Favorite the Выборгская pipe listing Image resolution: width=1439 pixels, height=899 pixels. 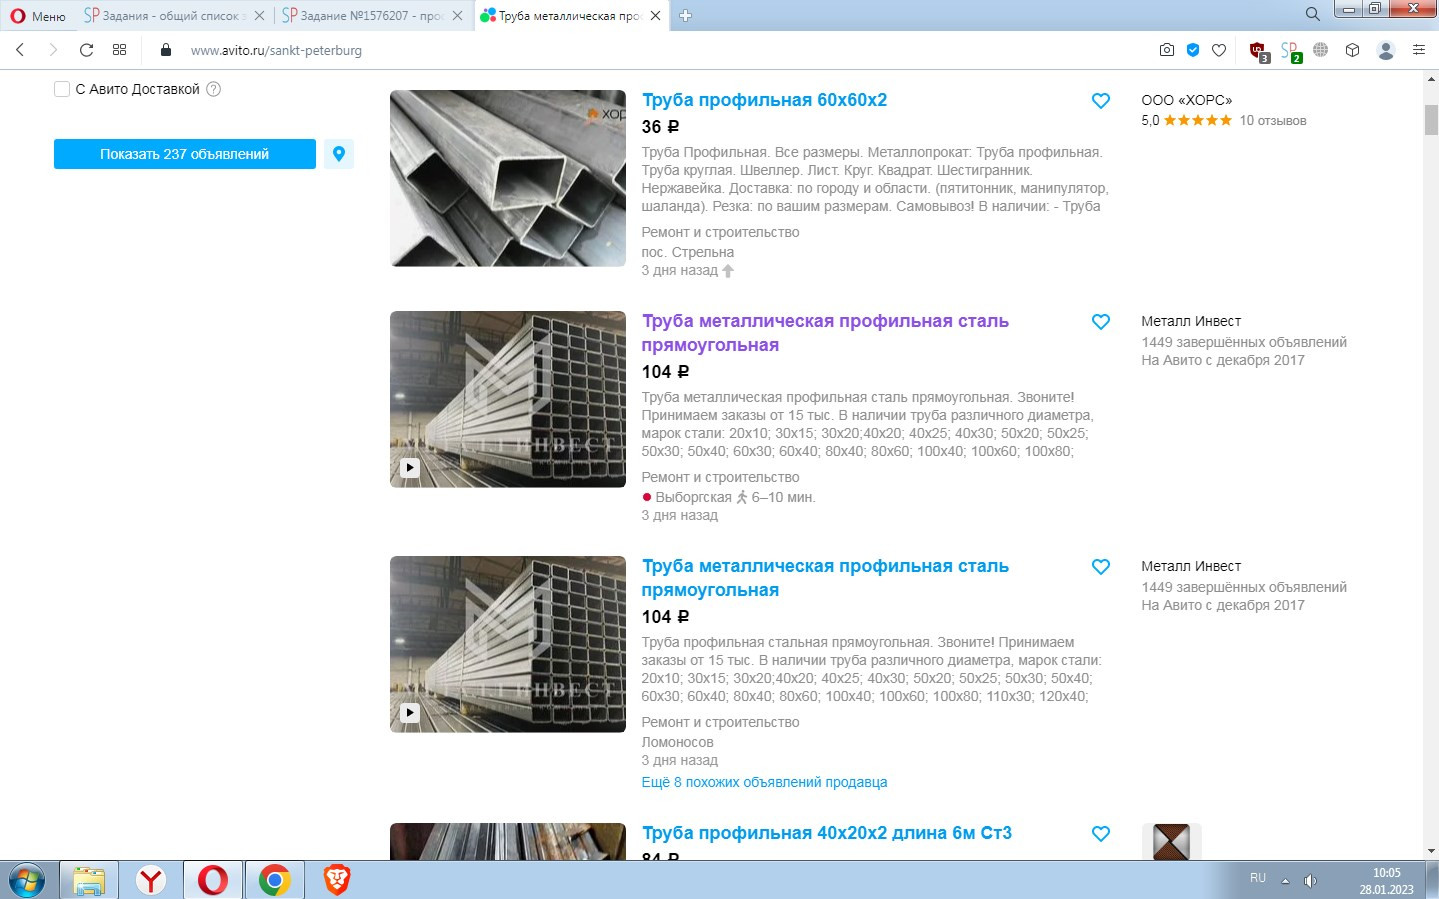1101,322
